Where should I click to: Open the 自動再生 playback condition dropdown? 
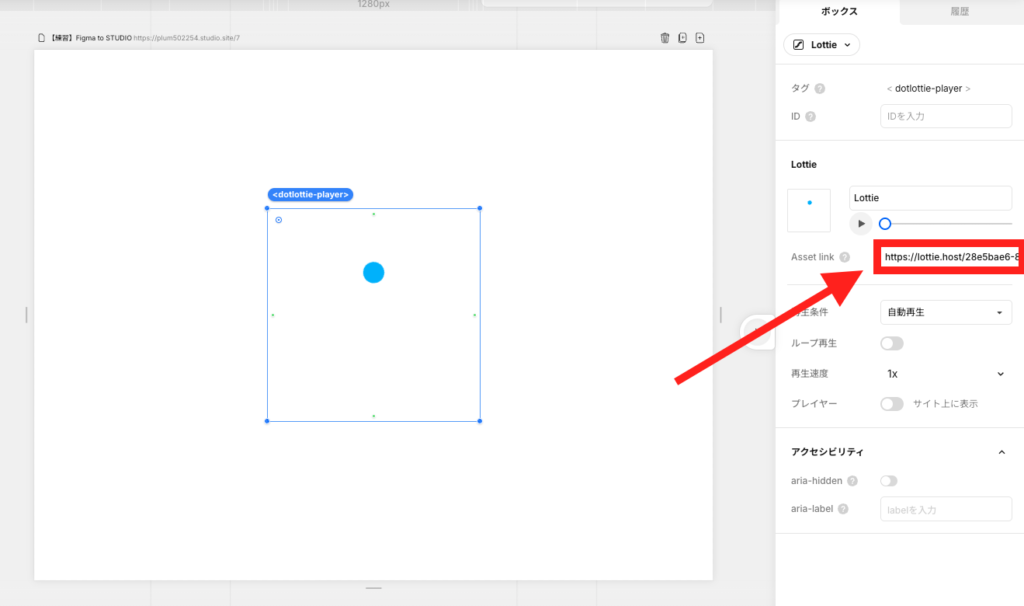point(945,313)
